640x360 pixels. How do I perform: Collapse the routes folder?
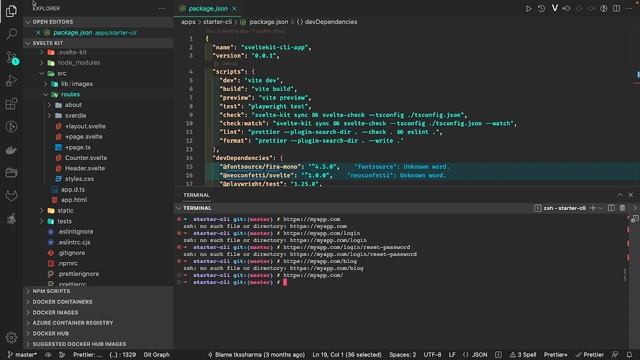(98, 94)
